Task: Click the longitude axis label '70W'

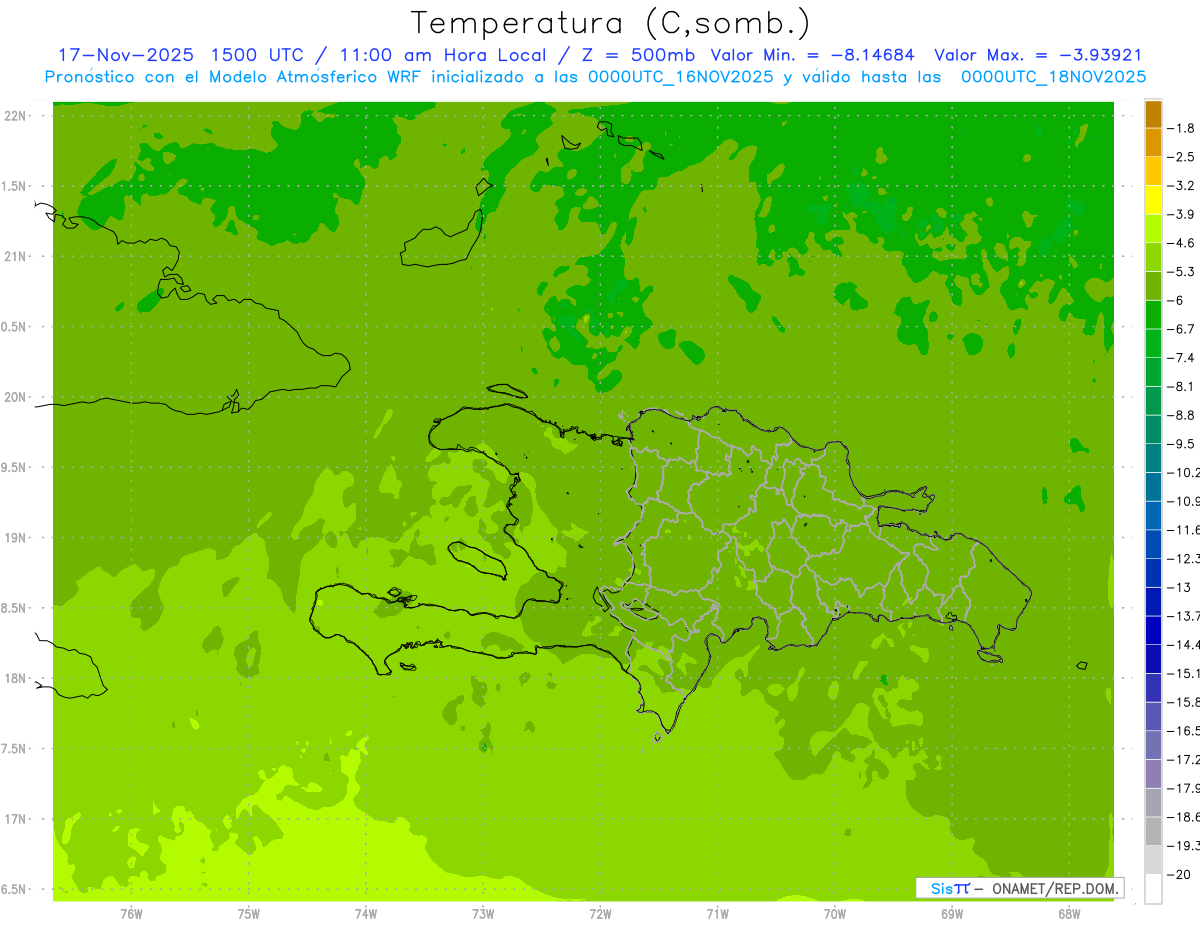Action: [x=835, y=913]
